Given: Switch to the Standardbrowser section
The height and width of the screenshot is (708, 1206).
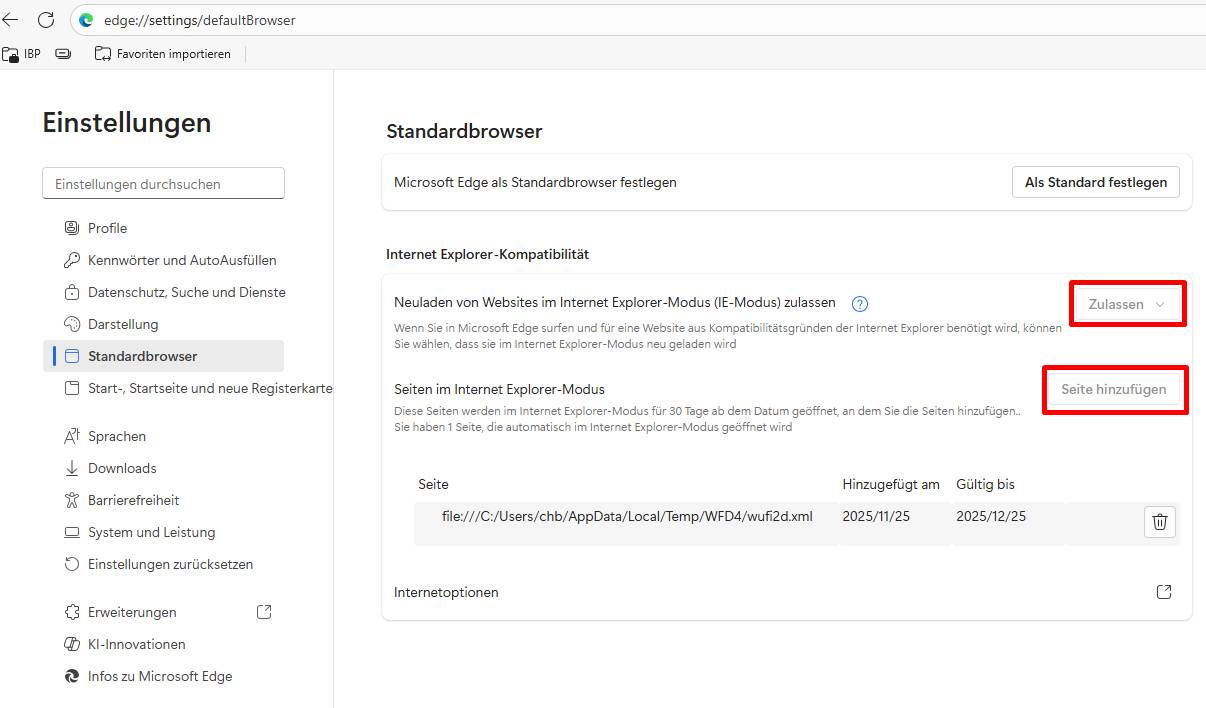Looking at the screenshot, I should (145, 355).
